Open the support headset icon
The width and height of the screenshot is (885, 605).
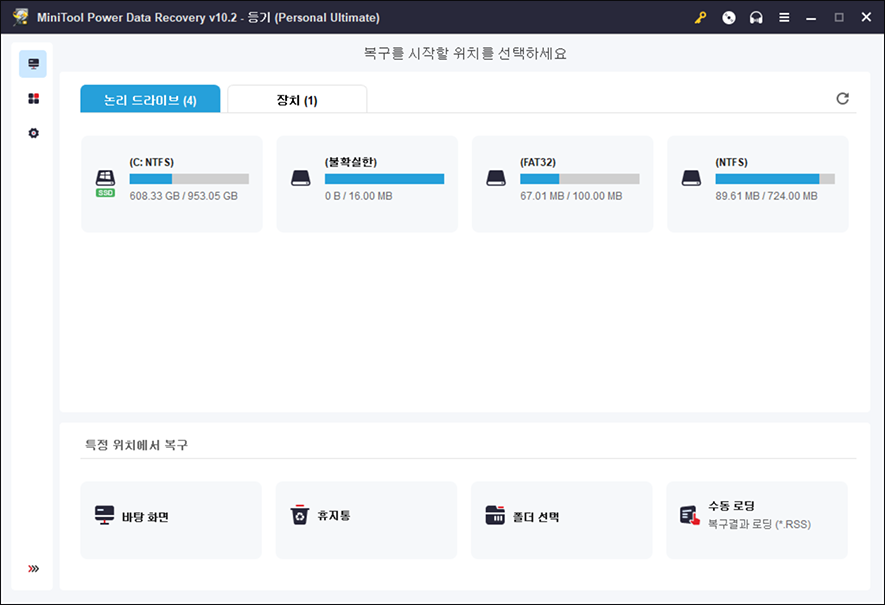pyautogui.click(x=756, y=17)
